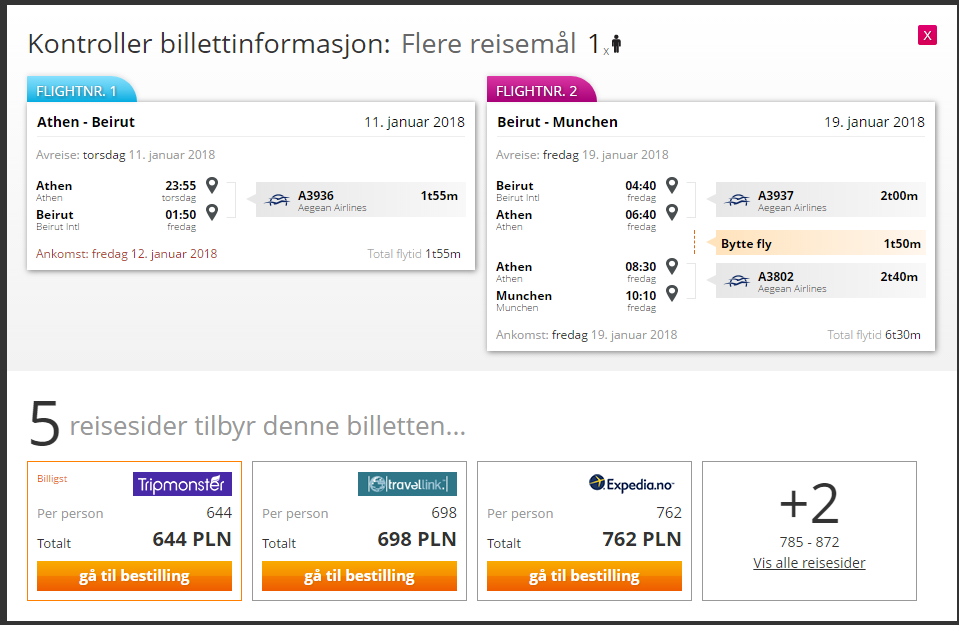
Task: Click the map pin beside the 10:10 arrival
Action: click(672, 294)
